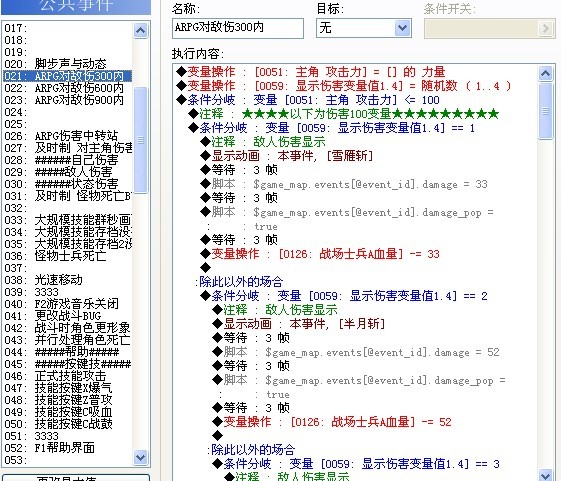Select event 034: 大规模技能存档
561x481 pixels.
[68, 232]
